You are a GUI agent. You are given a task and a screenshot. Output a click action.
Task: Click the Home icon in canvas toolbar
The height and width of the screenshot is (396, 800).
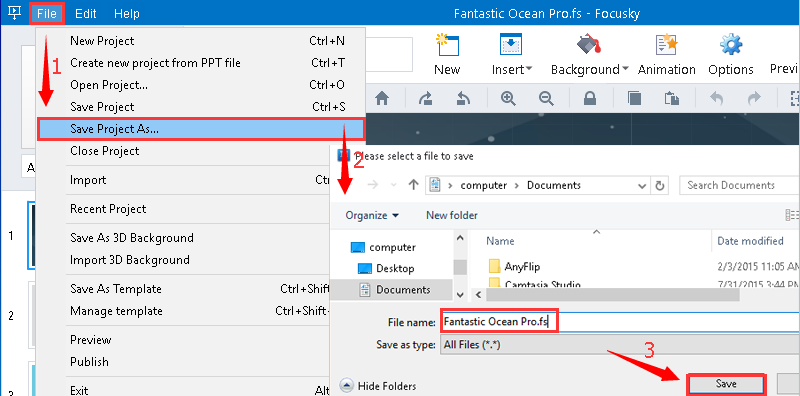(382, 98)
